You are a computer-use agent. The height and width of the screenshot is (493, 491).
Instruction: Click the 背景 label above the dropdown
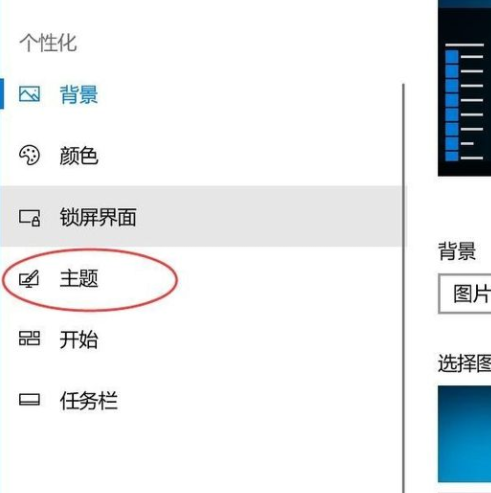point(457,251)
